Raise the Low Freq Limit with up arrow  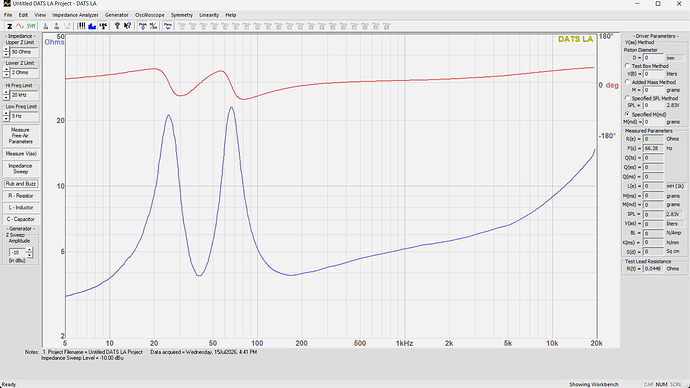pyautogui.click(x=6, y=113)
